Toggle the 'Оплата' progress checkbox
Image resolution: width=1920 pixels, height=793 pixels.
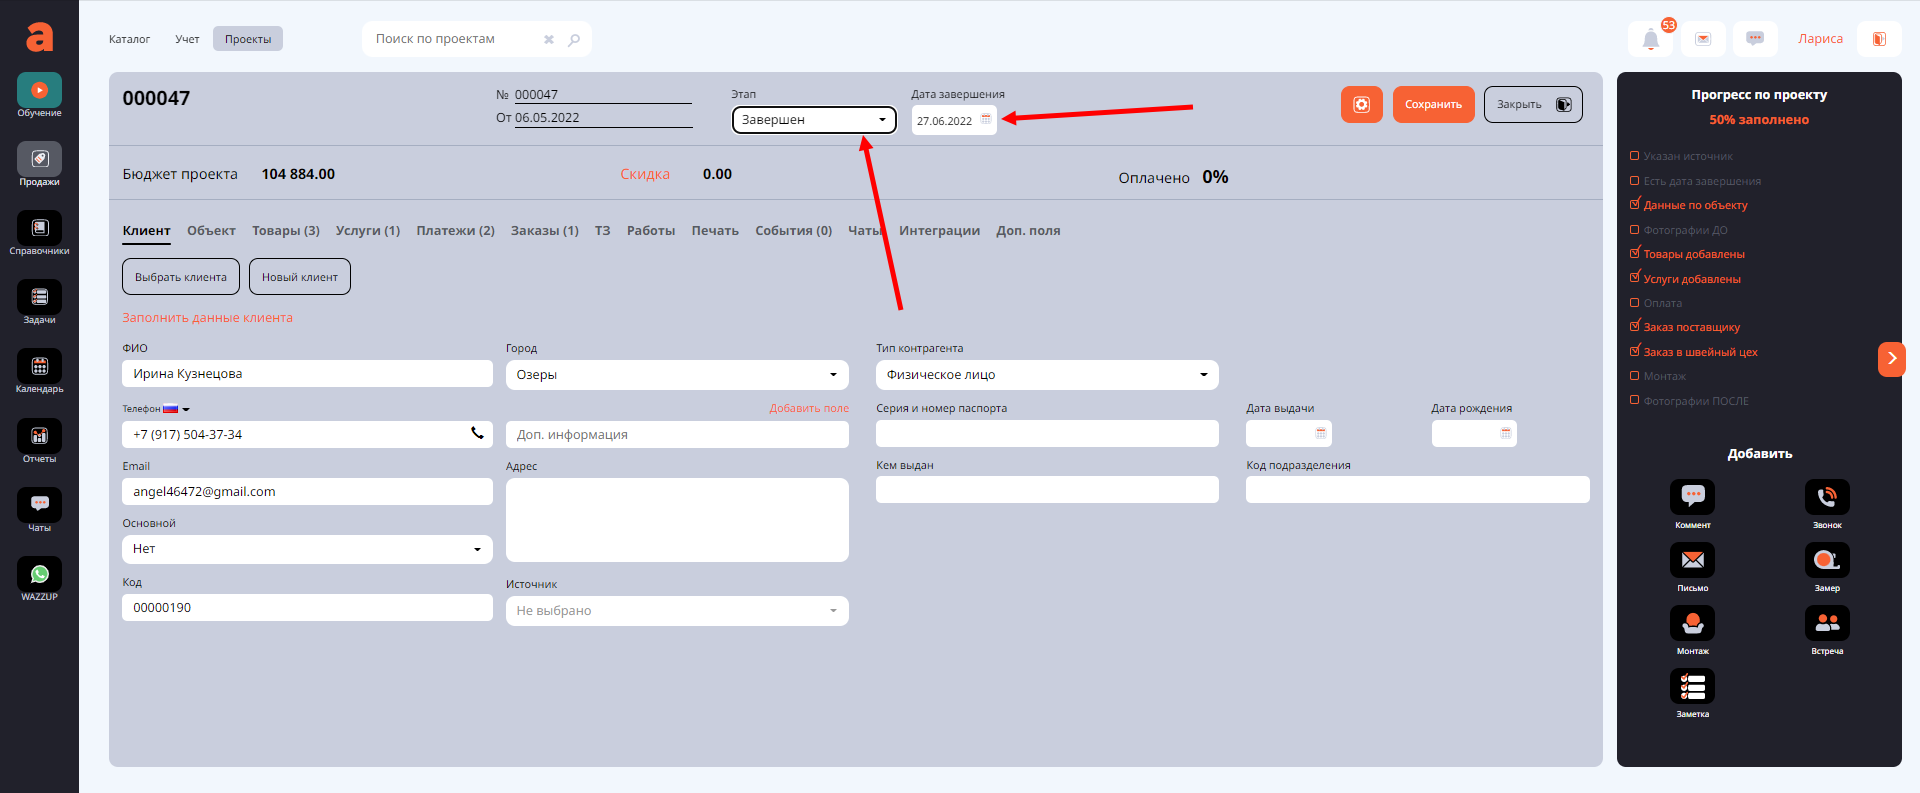click(1635, 303)
